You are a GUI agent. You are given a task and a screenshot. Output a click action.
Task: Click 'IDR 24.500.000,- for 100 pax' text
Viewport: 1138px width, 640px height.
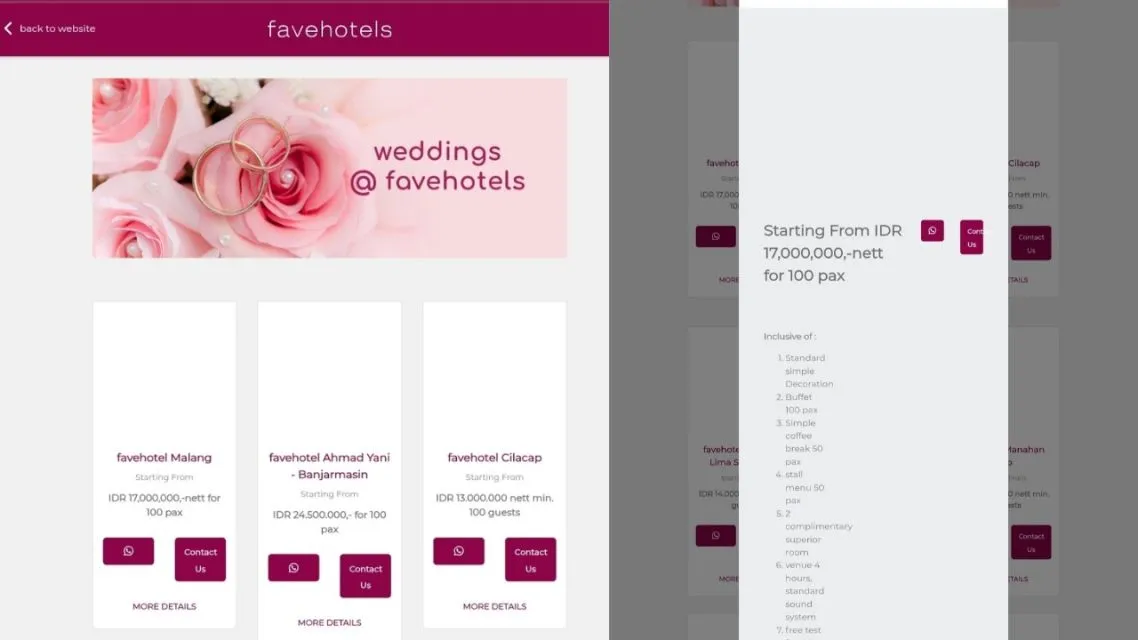pos(329,522)
